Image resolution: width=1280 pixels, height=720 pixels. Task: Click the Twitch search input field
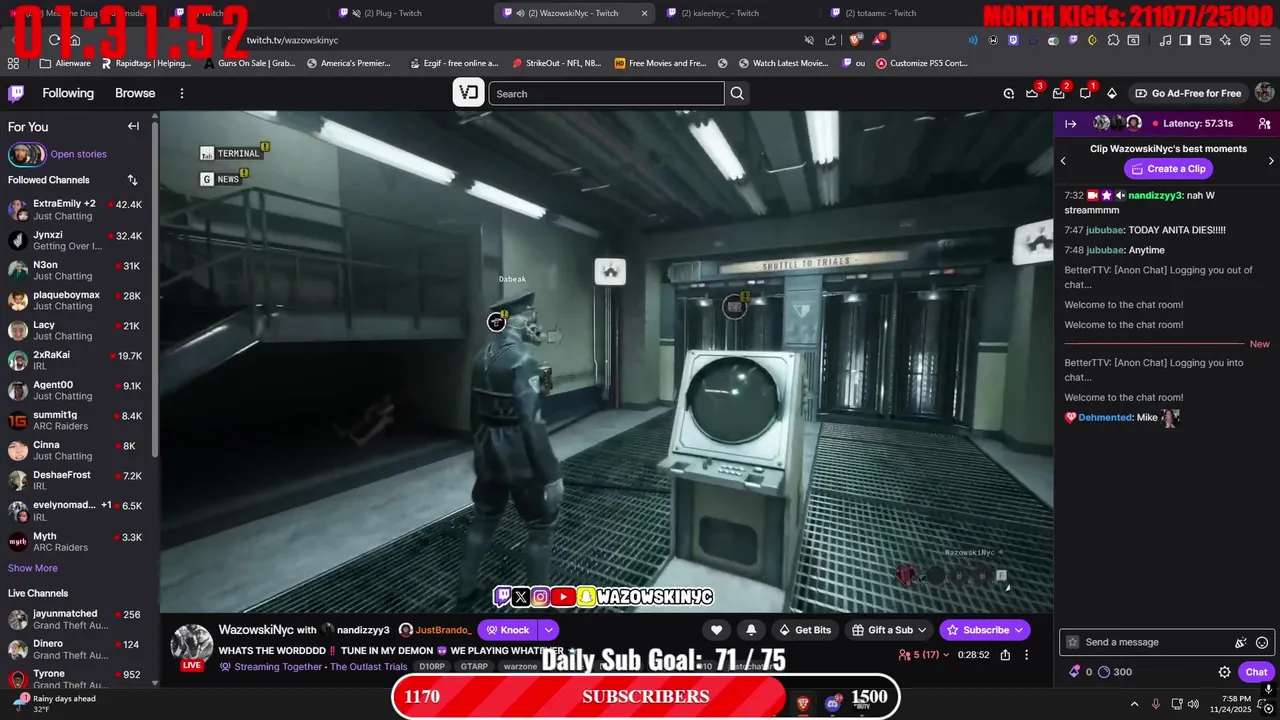tap(606, 93)
